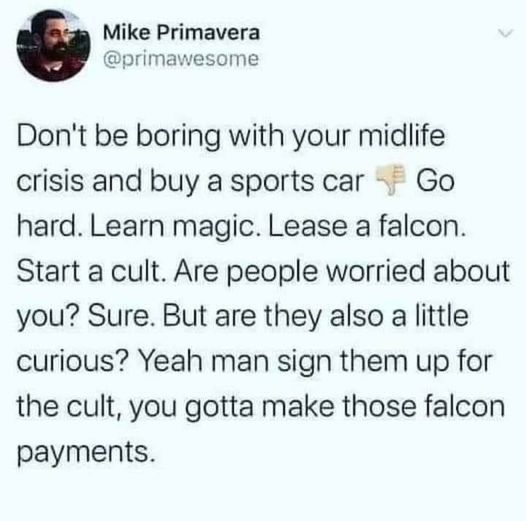This screenshot has width=526, height=521.
Task: Click the words "also a little"
Action: [399, 316]
